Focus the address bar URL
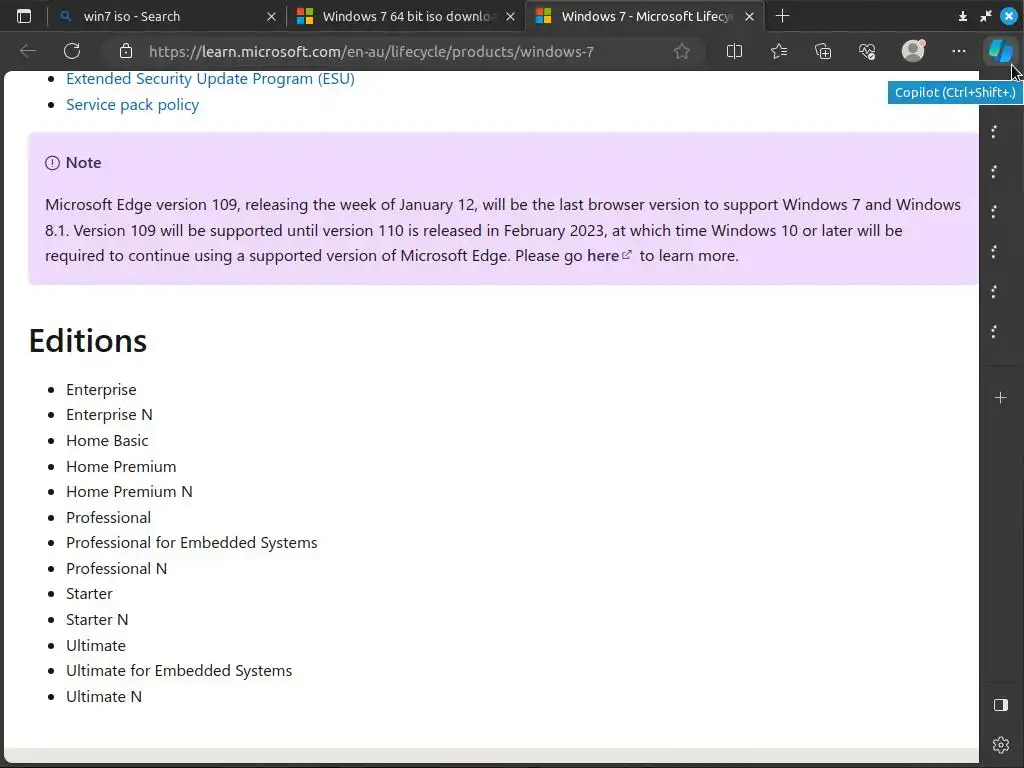The width and height of the screenshot is (1024, 768). click(371, 52)
